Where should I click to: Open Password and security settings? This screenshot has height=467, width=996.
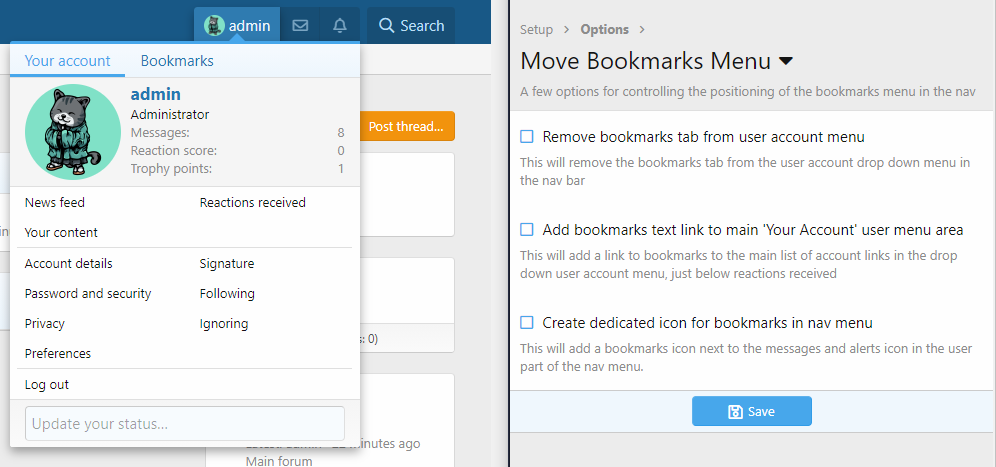[88, 294]
